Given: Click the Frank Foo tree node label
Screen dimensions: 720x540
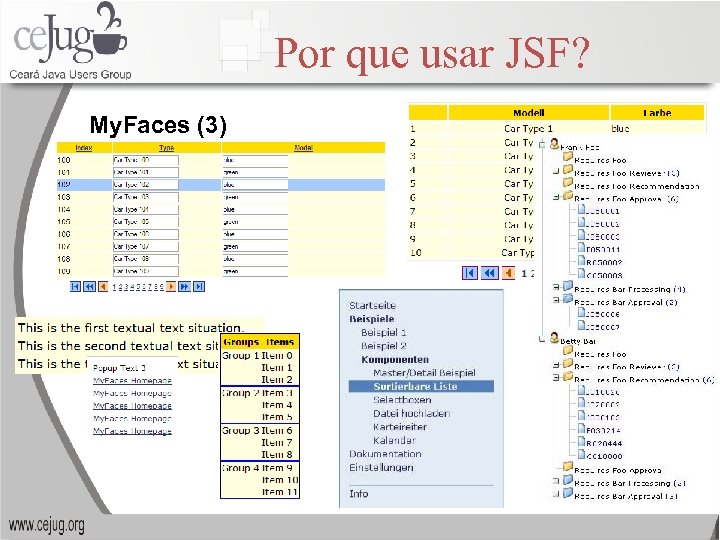Looking at the screenshot, I should (x=580, y=147).
